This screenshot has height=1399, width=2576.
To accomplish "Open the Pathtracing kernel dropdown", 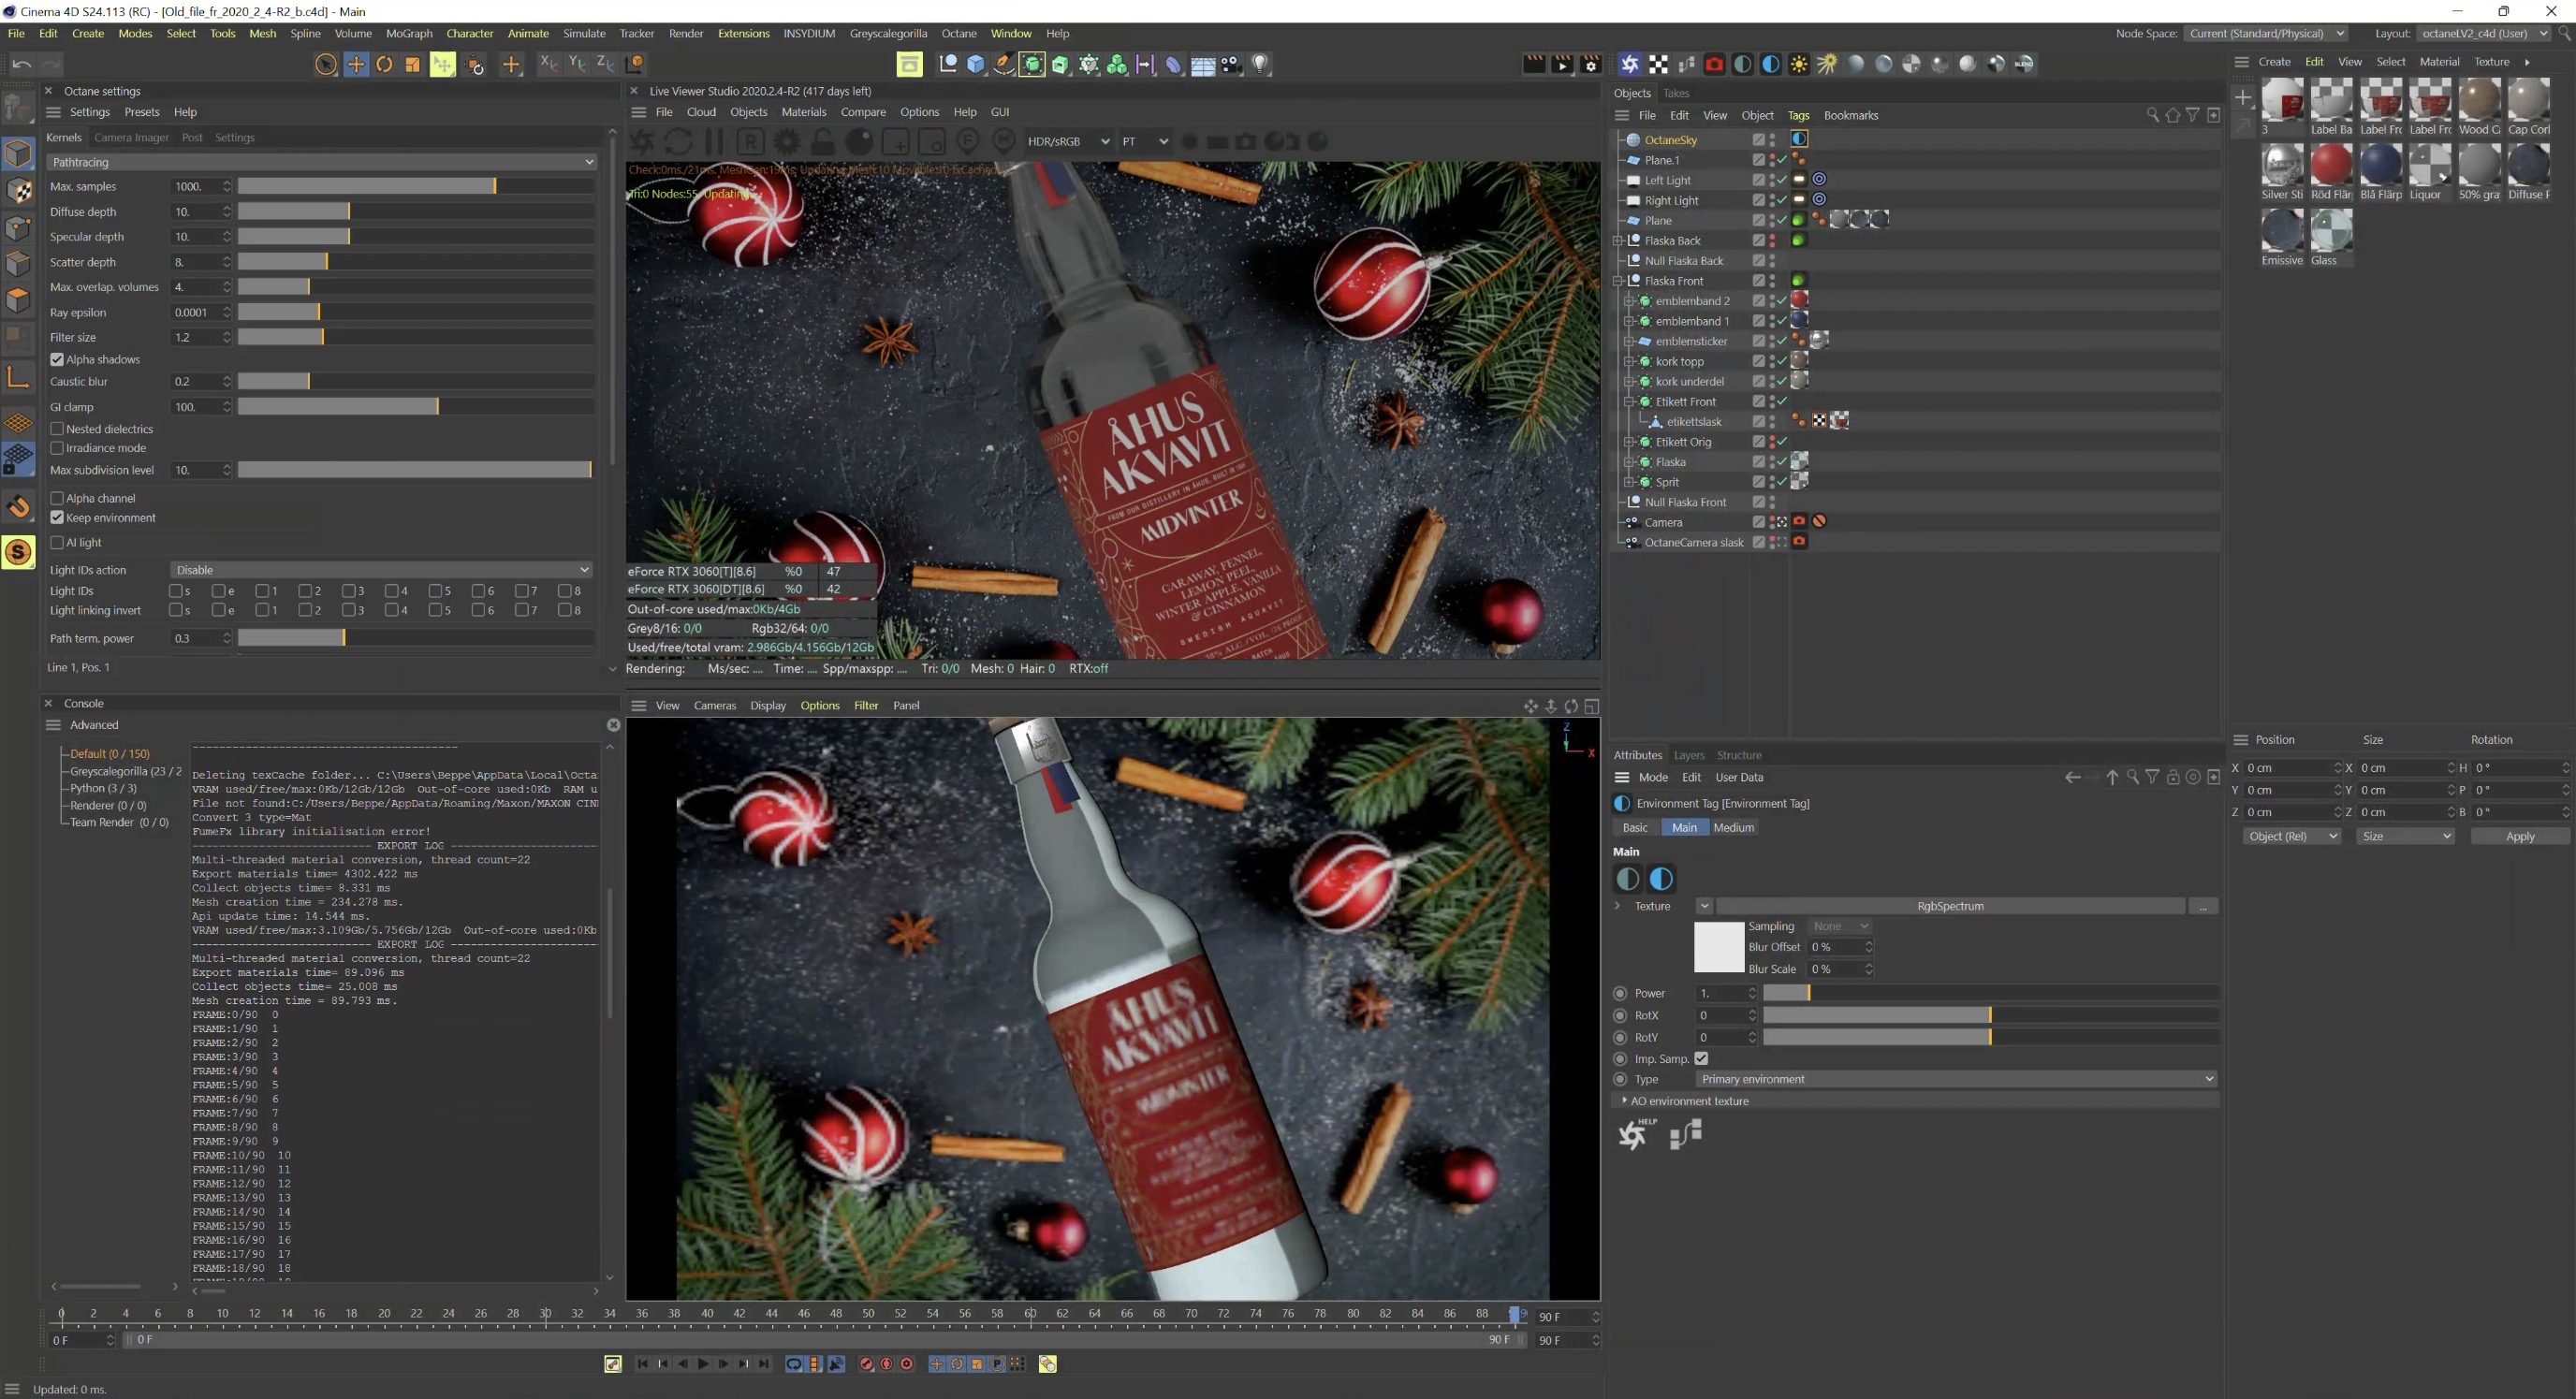I will (x=322, y=162).
